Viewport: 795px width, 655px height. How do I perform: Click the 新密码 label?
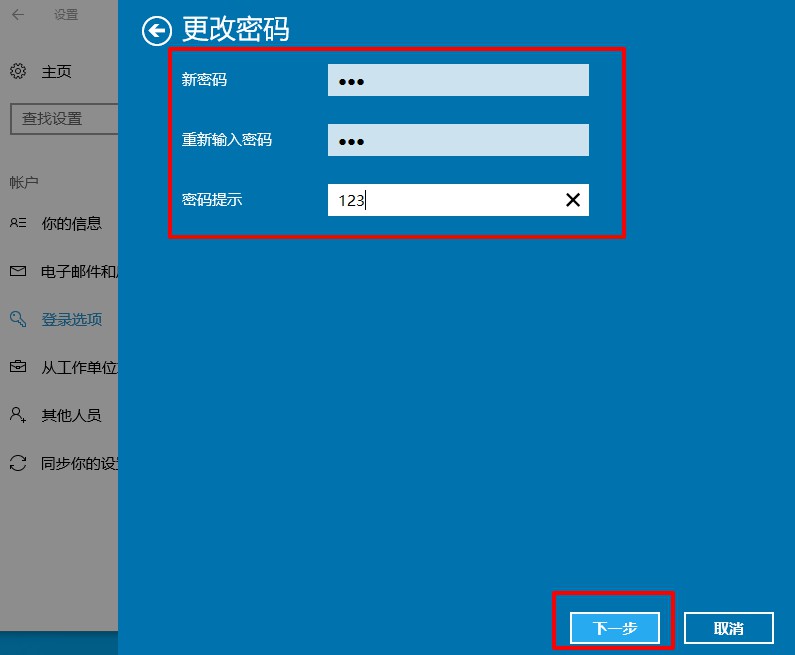[204, 80]
